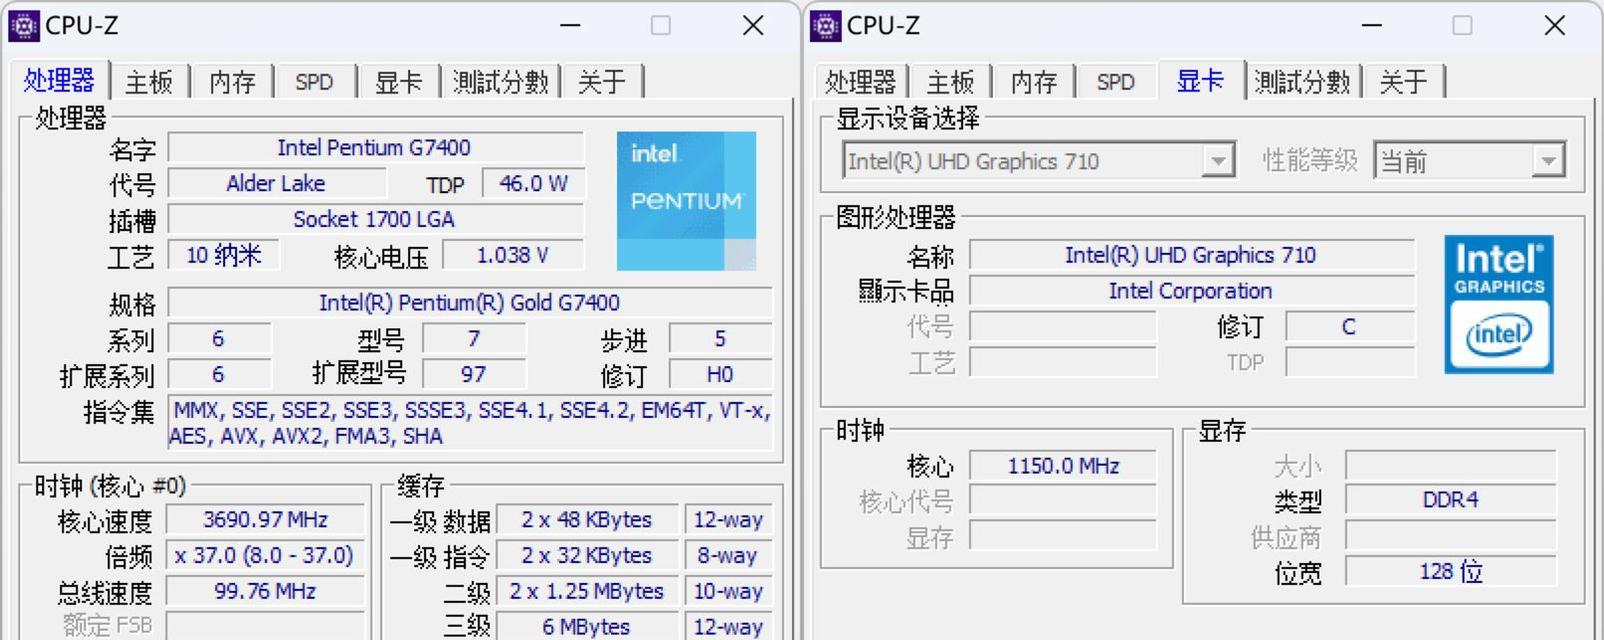Close the right CPU-Z window
This screenshot has height=640, width=1604.
tap(1554, 25)
